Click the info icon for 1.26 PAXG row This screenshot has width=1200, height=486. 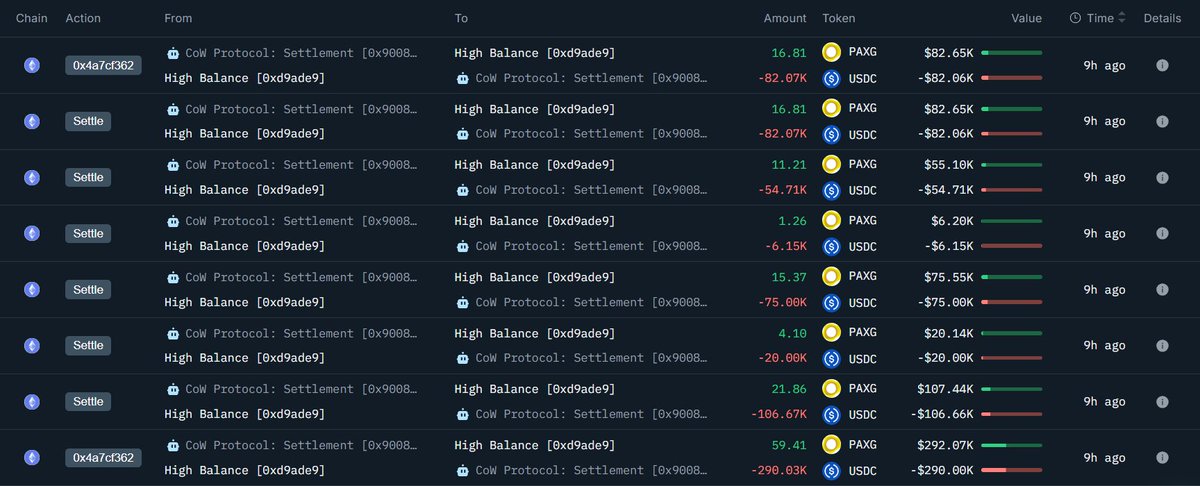point(1162,233)
